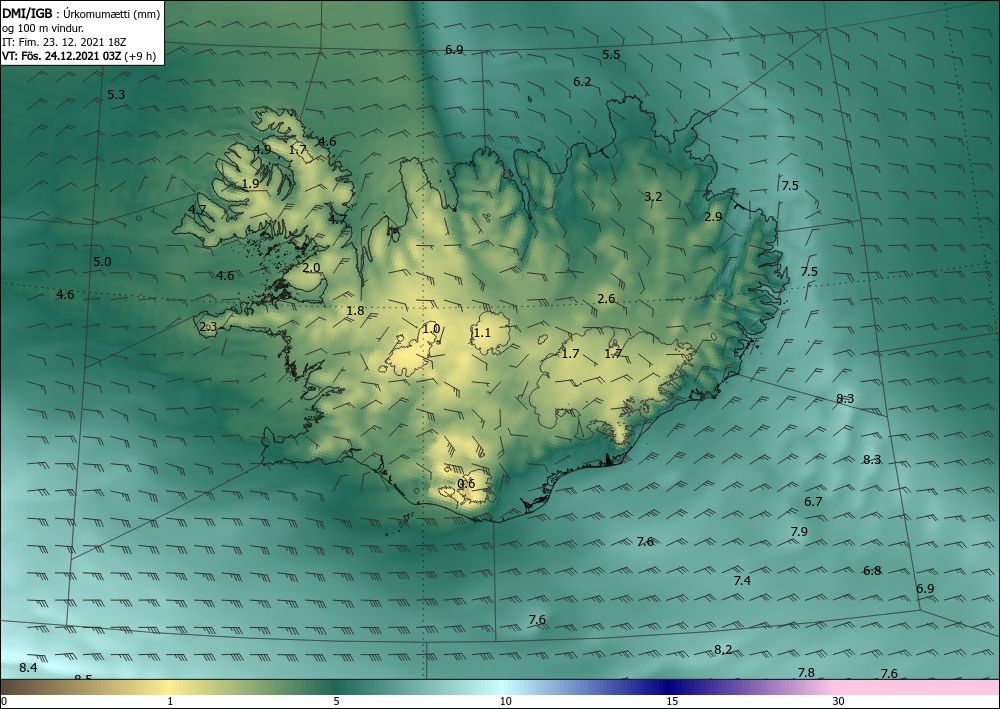Click the '1' tick on the colour scale
The image size is (1000, 709).
tap(170, 701)
